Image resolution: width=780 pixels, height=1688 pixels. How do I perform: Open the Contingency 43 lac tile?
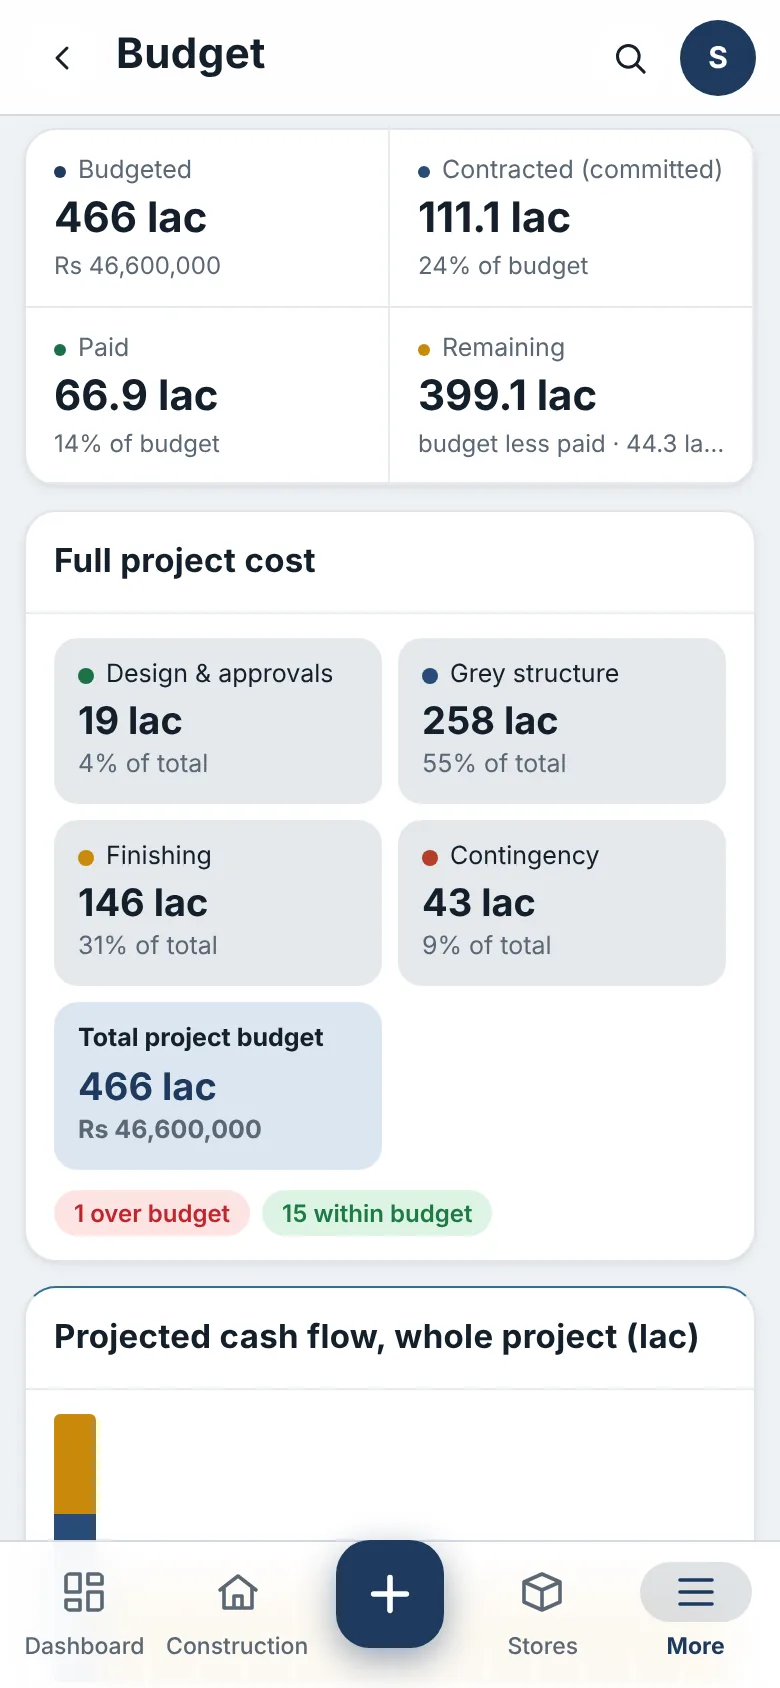562,903
